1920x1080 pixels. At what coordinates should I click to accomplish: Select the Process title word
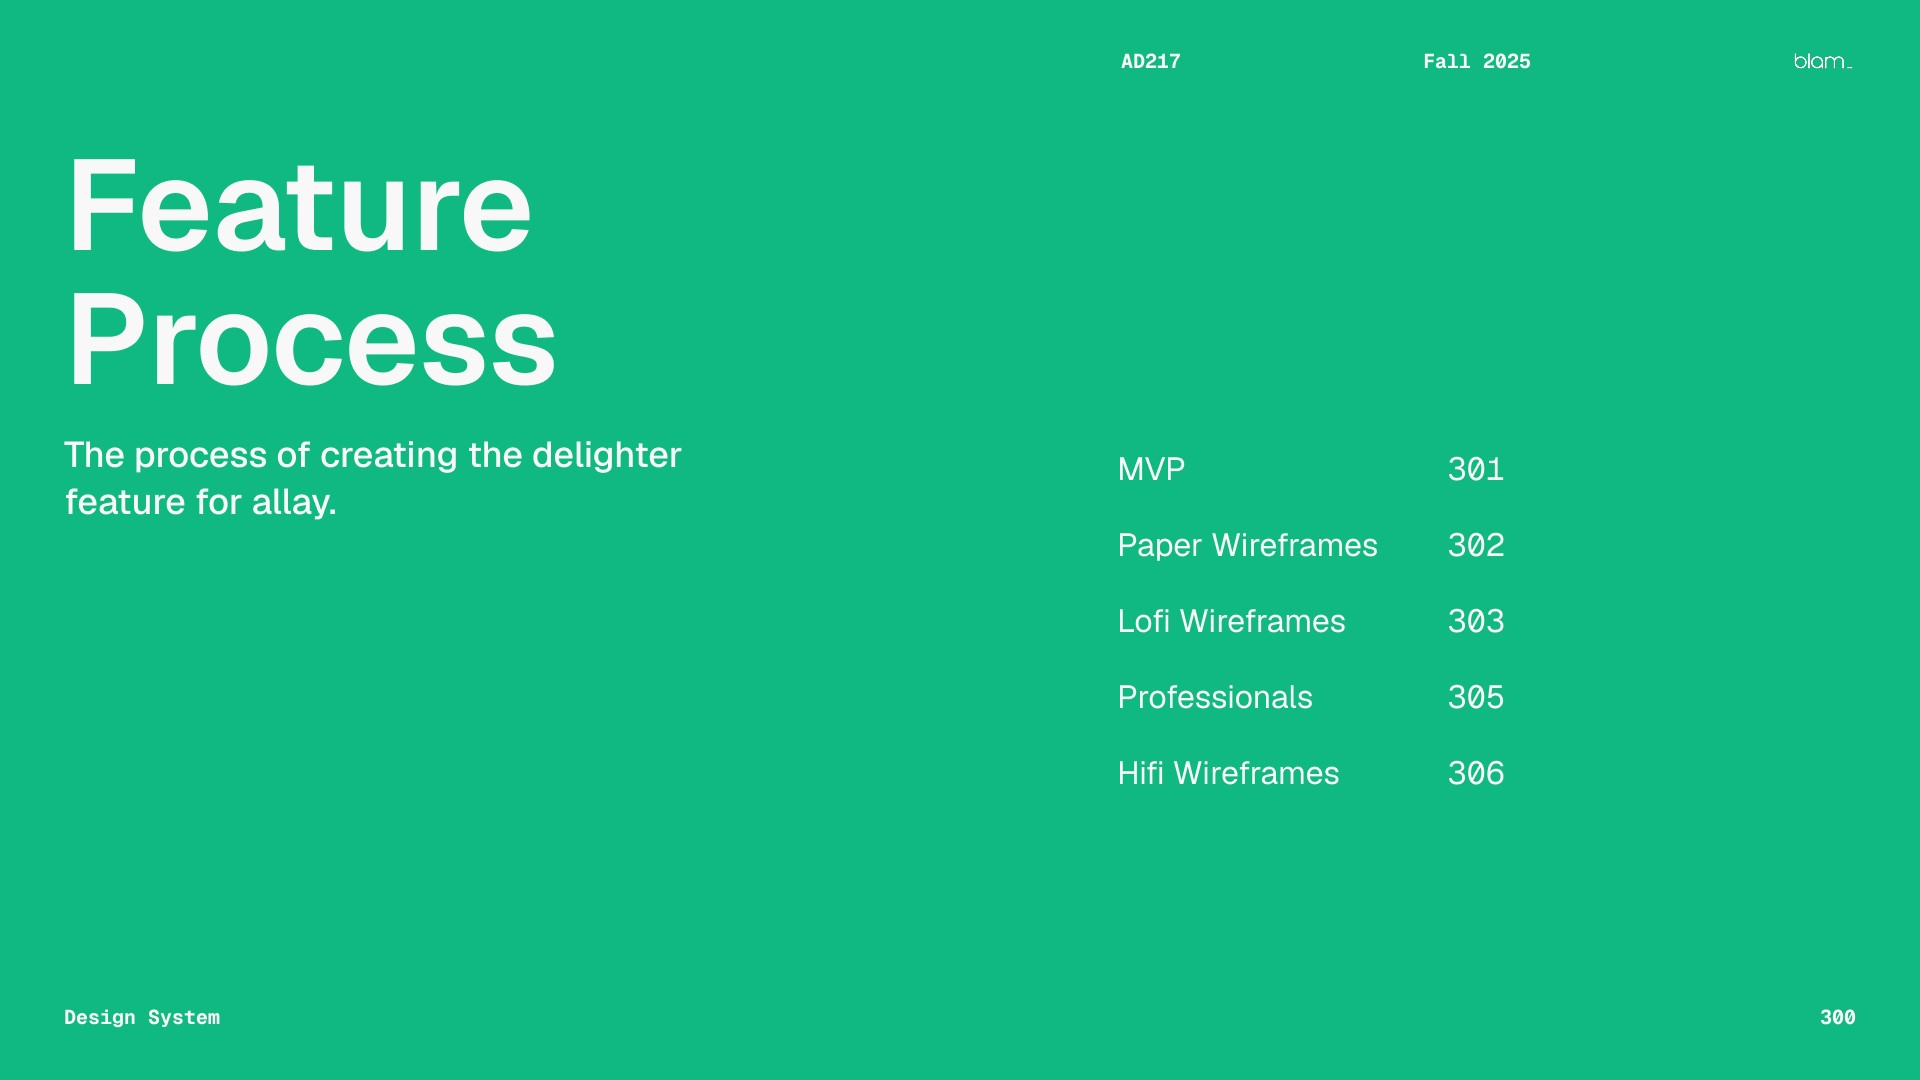pyautogui.click(x=311, y=340)
